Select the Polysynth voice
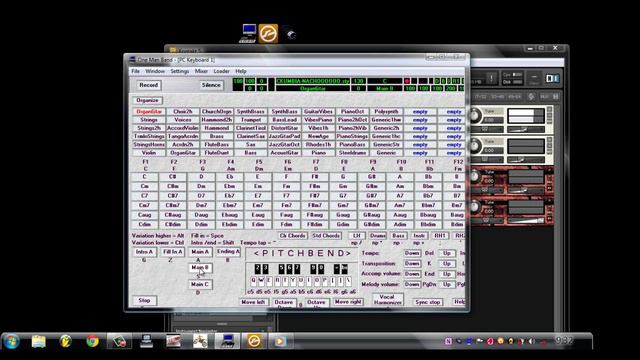Image resolution: width=640 pixels, height=360 pixels. click(386, 112)
